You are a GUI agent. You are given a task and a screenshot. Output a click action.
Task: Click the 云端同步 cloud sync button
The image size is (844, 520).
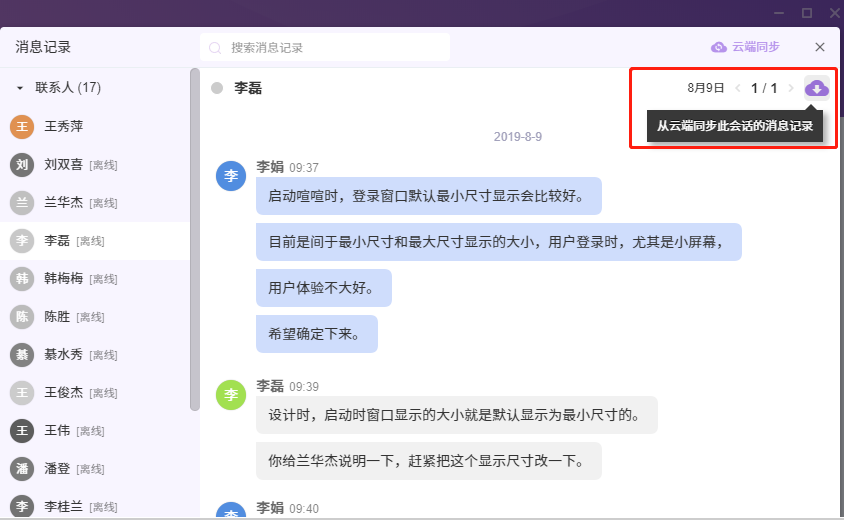point(745,47)
